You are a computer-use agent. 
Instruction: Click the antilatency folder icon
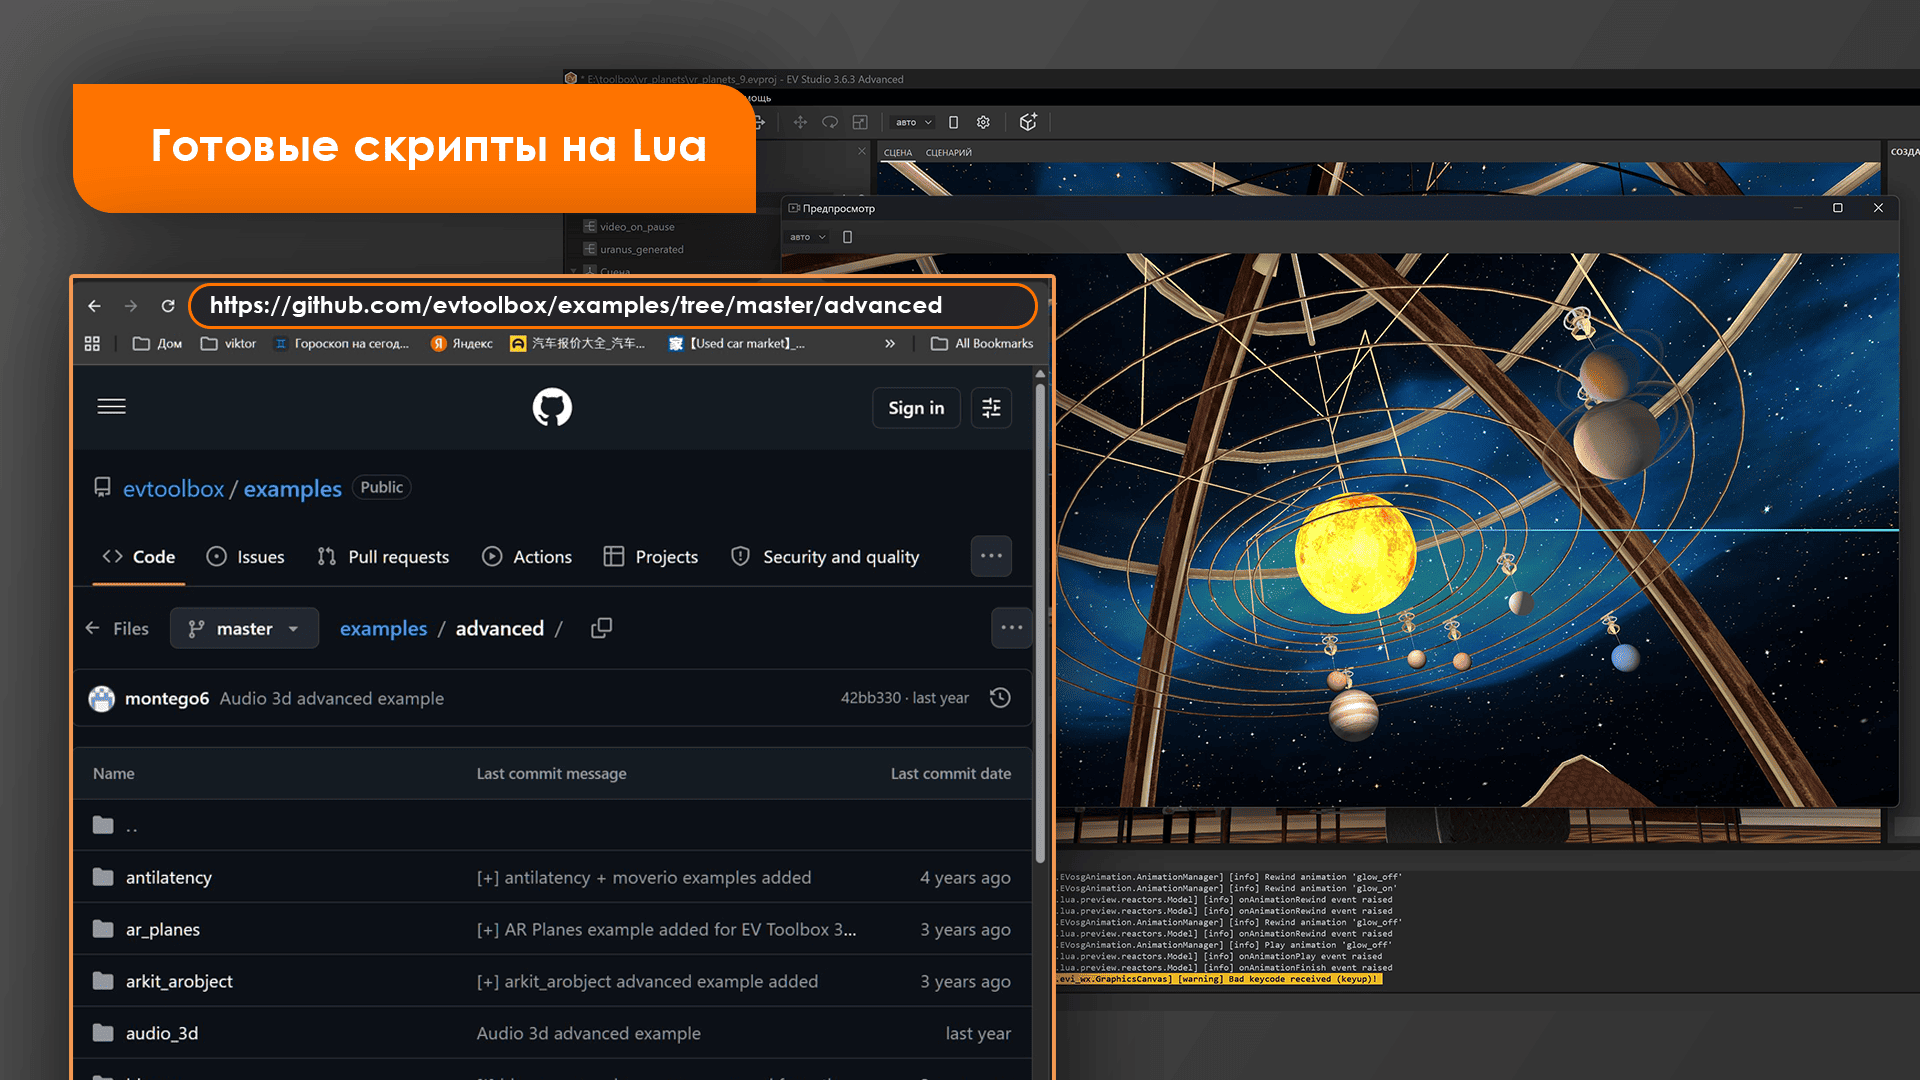coord(103,877)
